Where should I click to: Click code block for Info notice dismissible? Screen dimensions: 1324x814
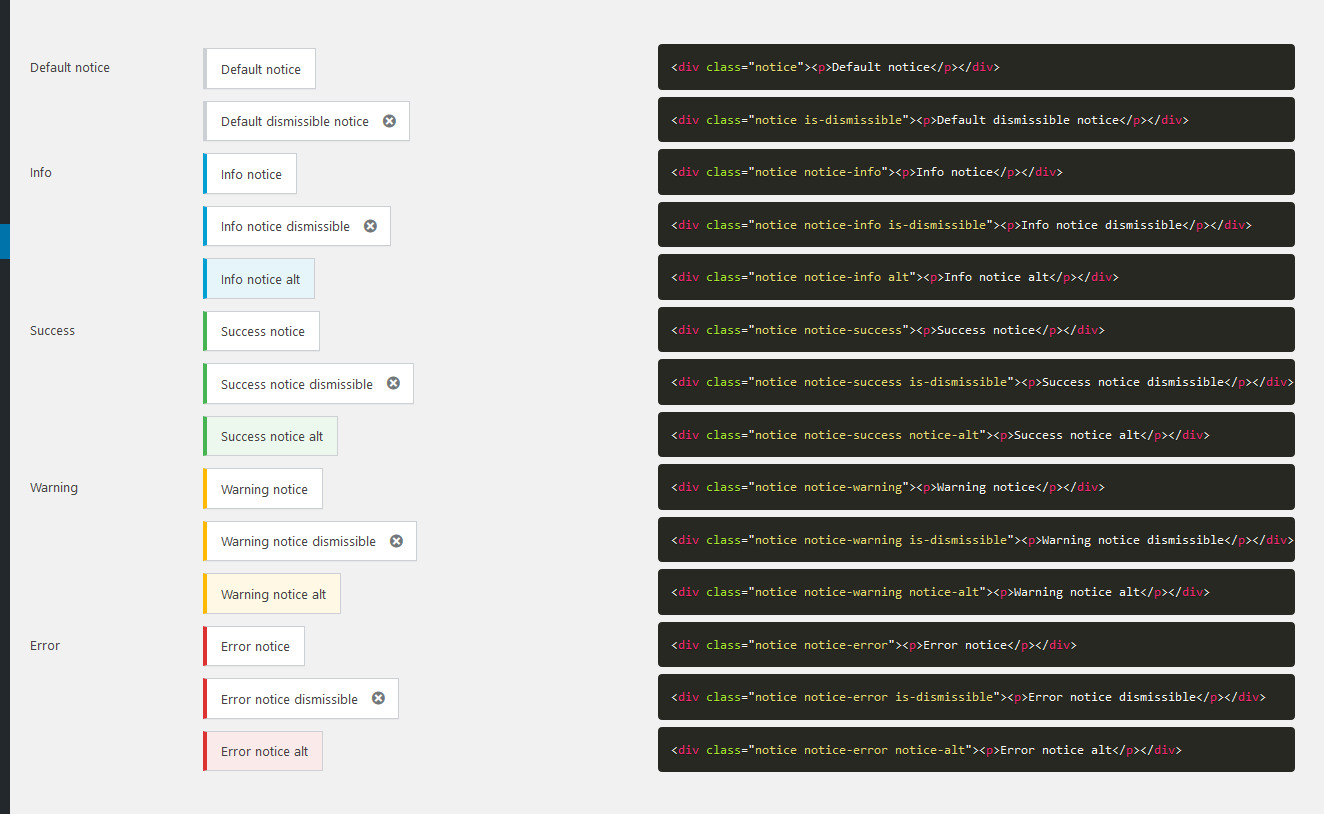point(976,225)
